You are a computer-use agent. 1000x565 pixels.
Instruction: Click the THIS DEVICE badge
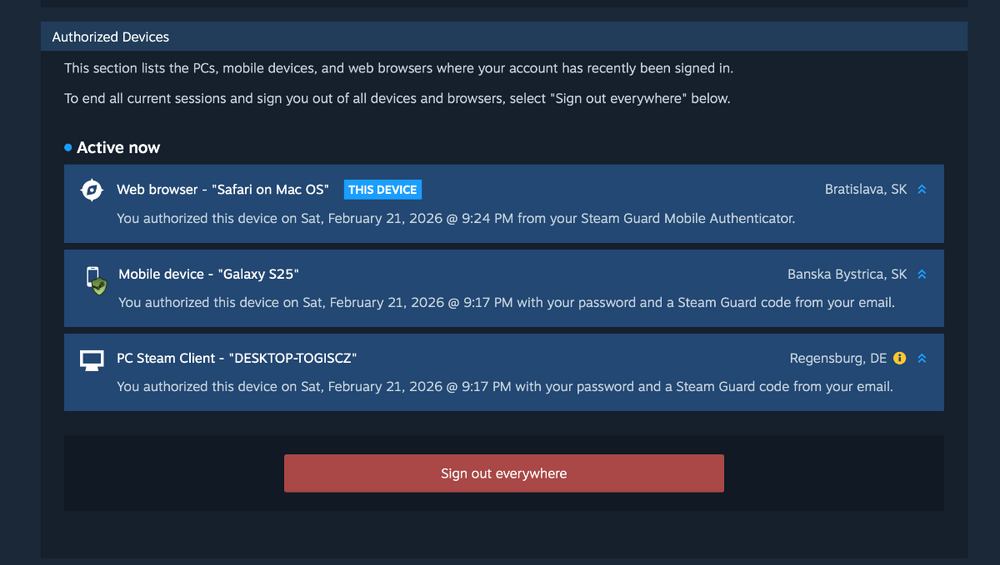[x=383, y=190]
